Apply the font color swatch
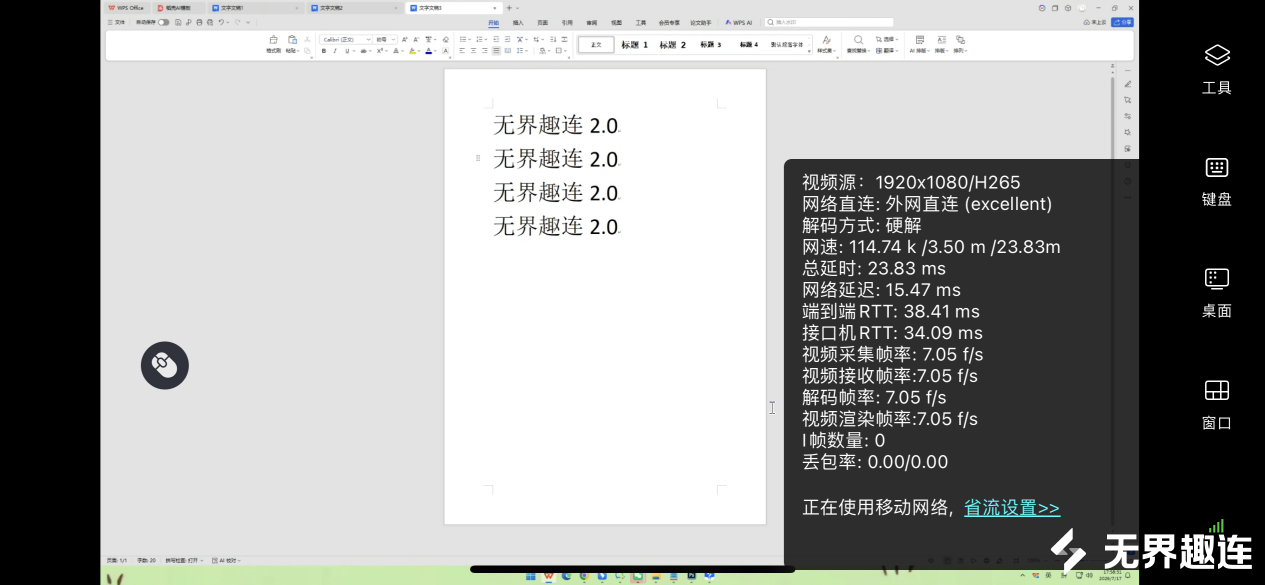1265x585 pixels. (428, 51)
